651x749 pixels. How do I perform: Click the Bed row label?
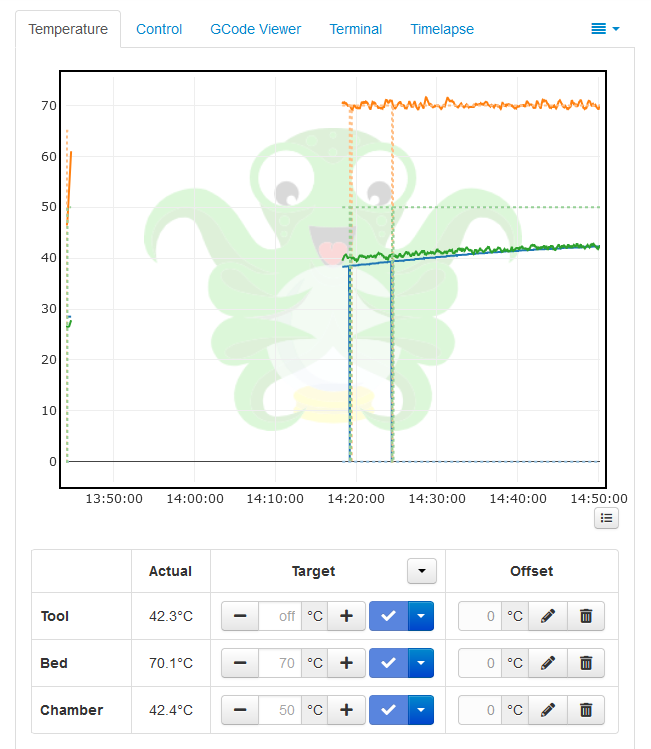[54, 663]
